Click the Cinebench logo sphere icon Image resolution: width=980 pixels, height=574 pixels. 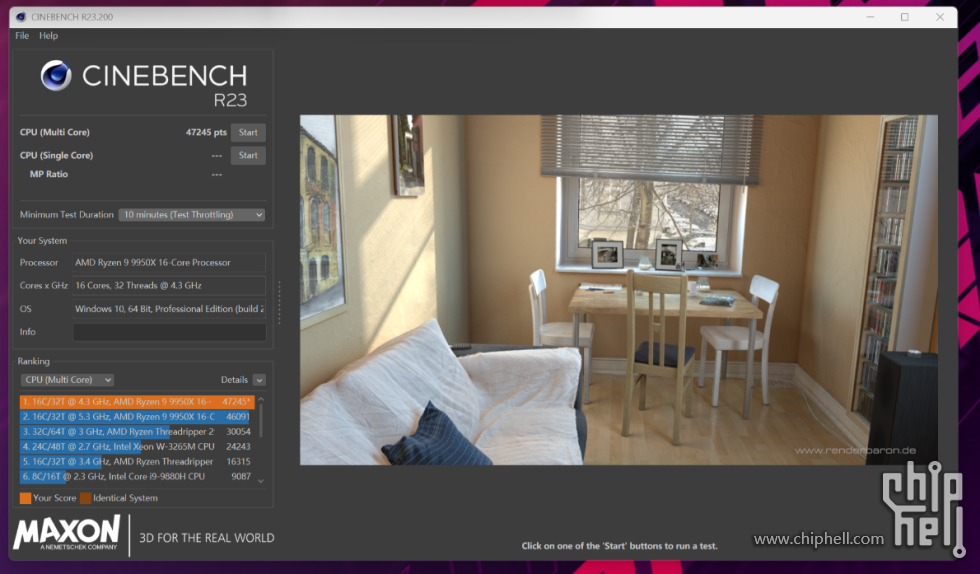coord(56,76)
